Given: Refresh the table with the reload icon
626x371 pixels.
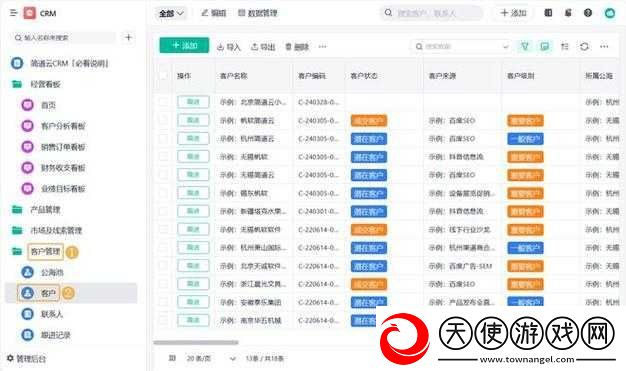Looking at the screenshot, I should coord(584,46).
